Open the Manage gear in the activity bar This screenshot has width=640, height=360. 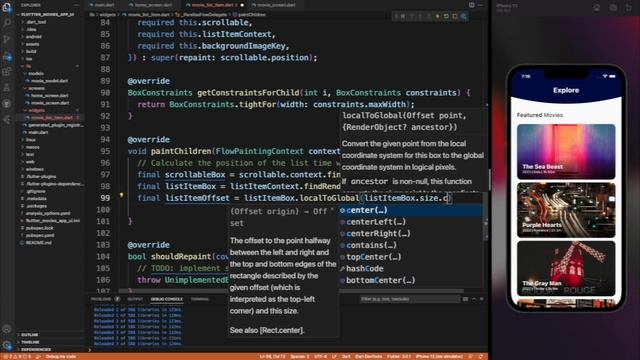point(7,345)
